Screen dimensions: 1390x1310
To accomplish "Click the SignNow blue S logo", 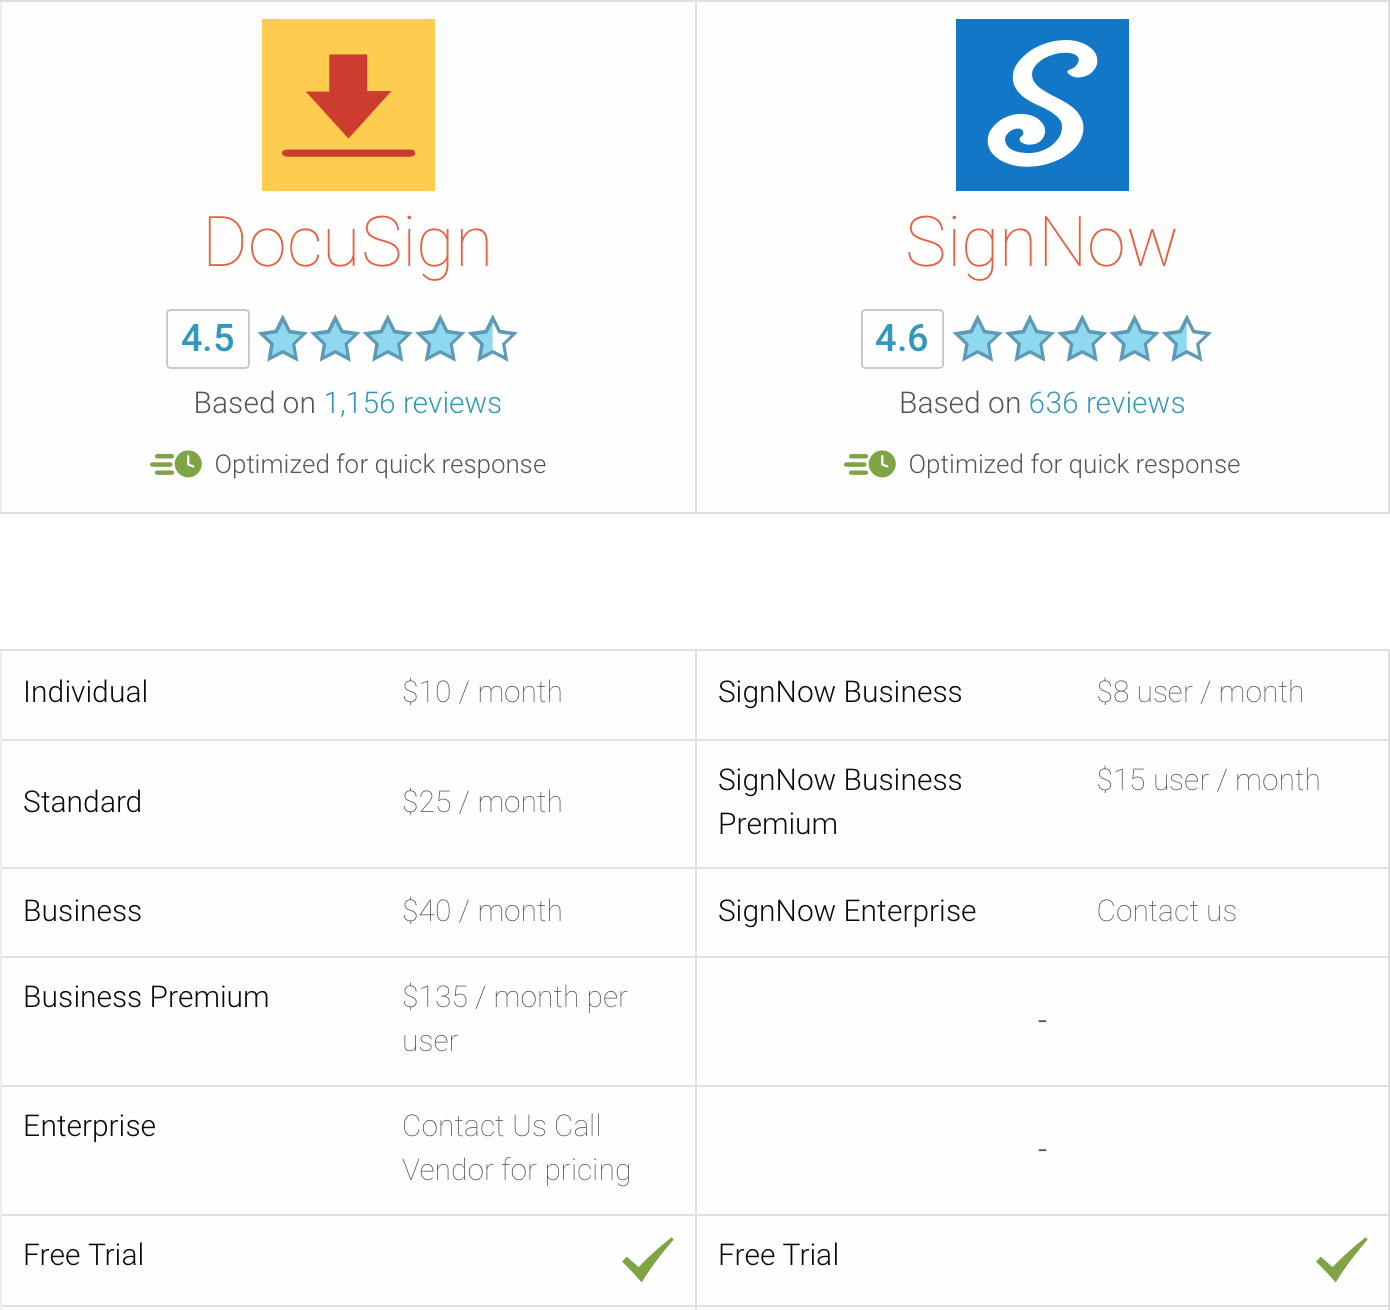I will [1042, 105].
